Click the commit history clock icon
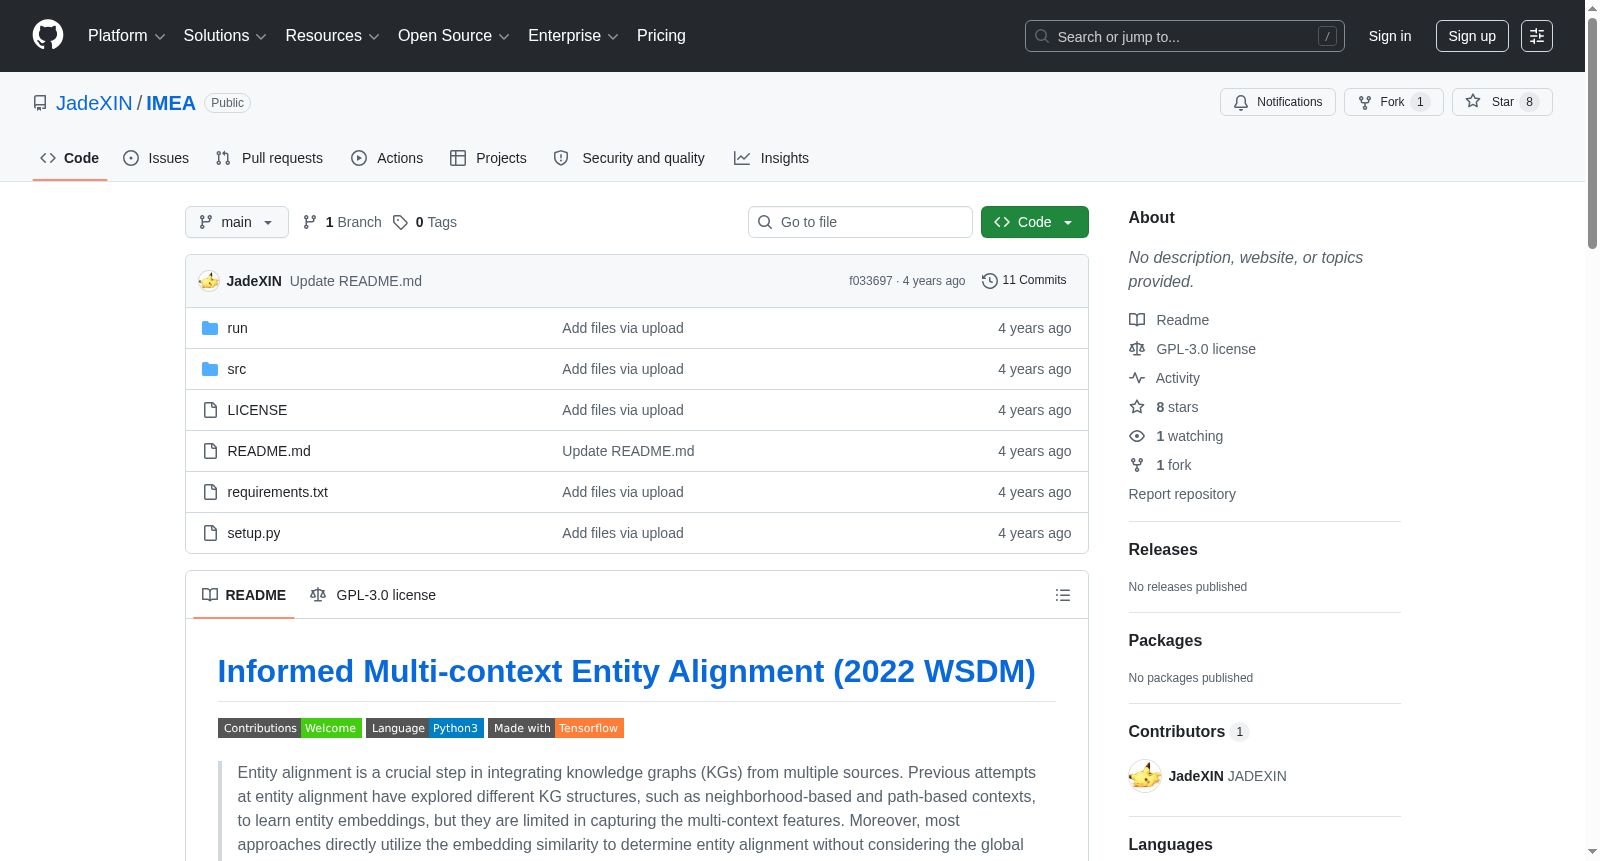This screenshot has height=861, width=1600. tap(990, 281)
